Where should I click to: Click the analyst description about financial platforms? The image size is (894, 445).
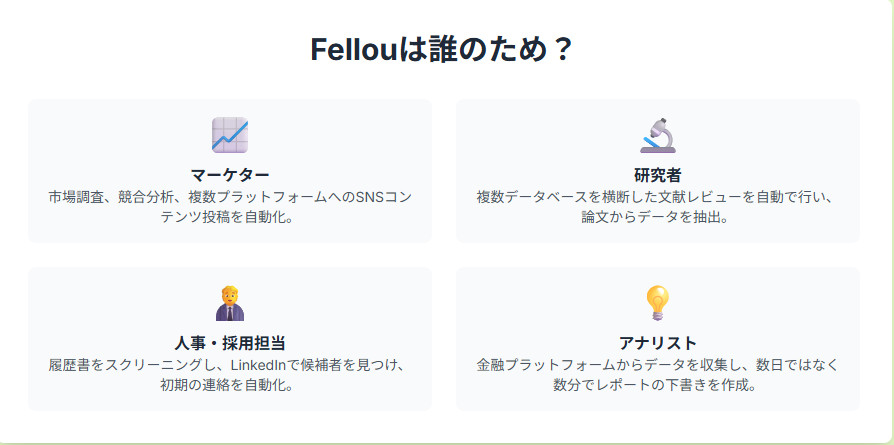658,365
